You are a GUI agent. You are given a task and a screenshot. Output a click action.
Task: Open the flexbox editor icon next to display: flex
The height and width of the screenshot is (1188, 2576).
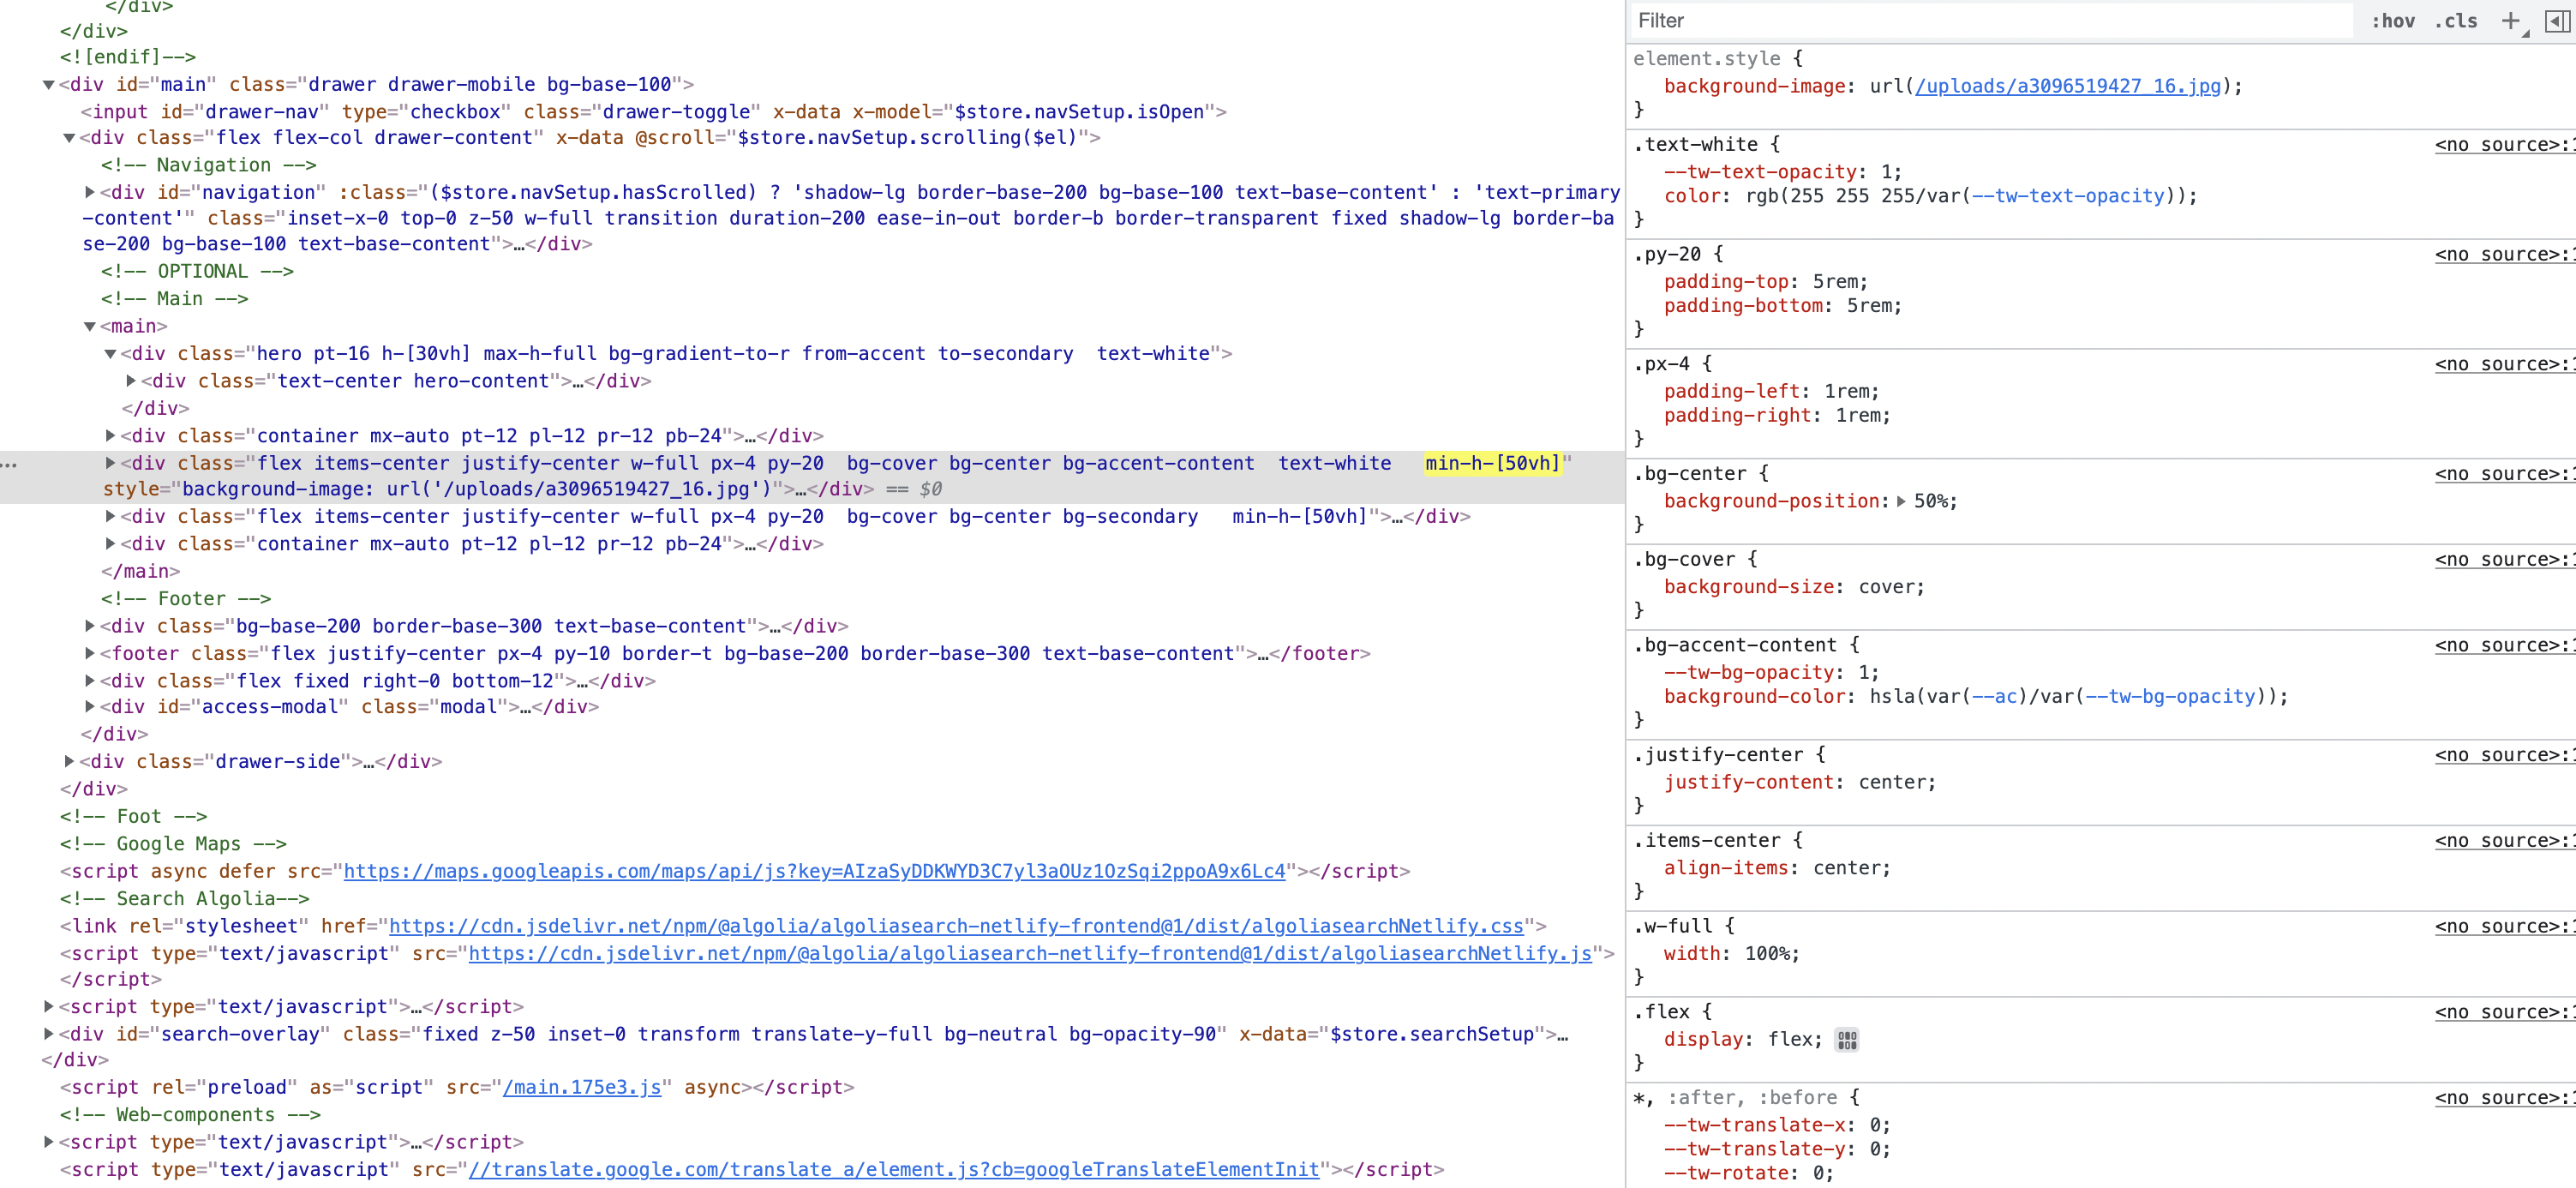[x=1847, y=1040]
